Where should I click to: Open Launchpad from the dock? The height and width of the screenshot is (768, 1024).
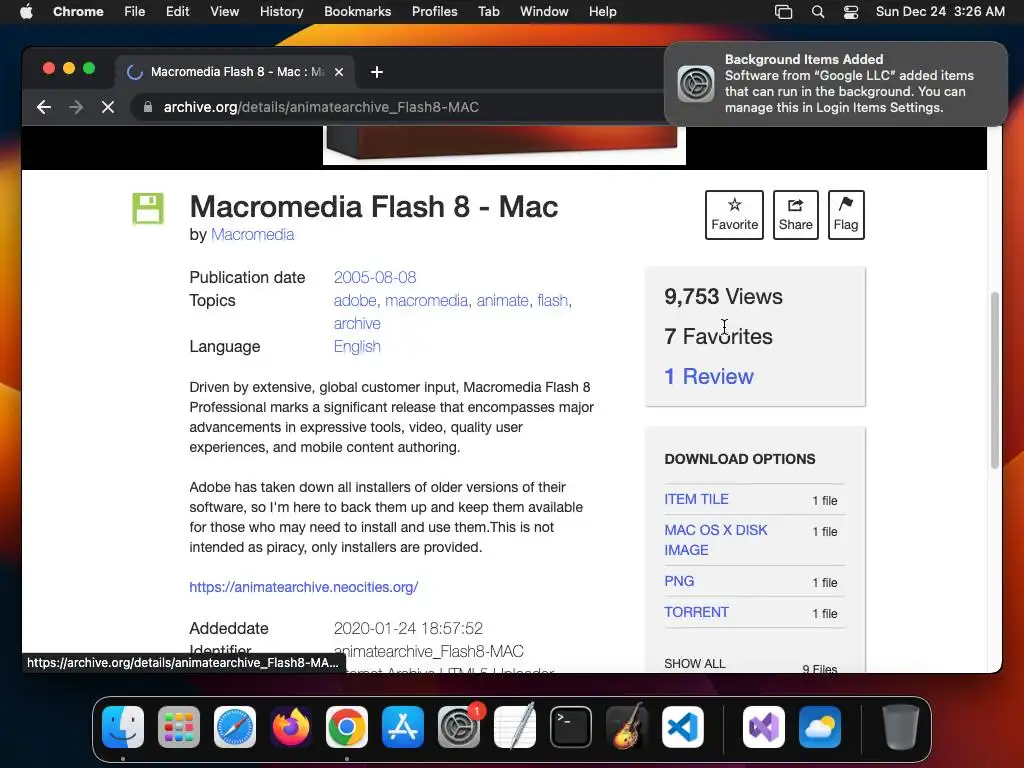(179, 727)
